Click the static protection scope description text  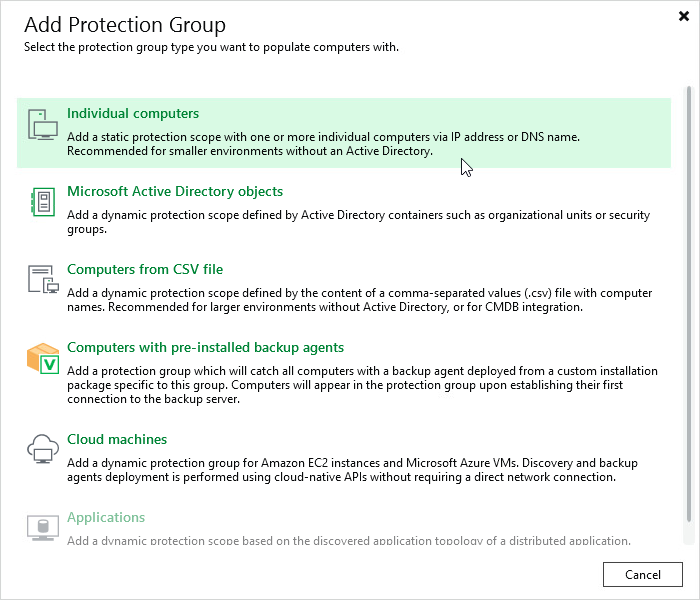click(323, 144)
